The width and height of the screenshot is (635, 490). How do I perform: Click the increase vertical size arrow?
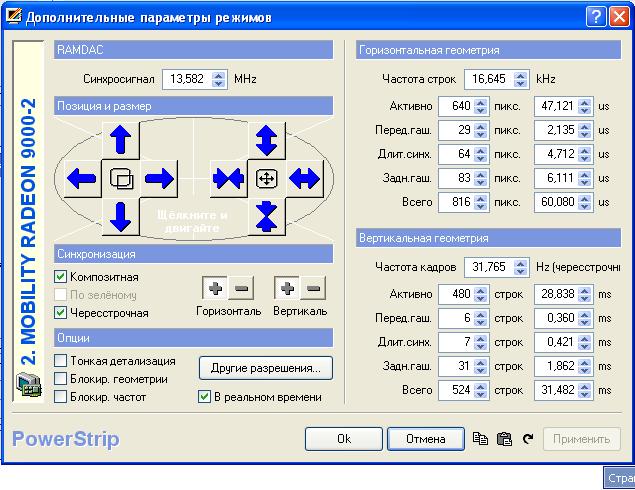[x=266, y=139]
